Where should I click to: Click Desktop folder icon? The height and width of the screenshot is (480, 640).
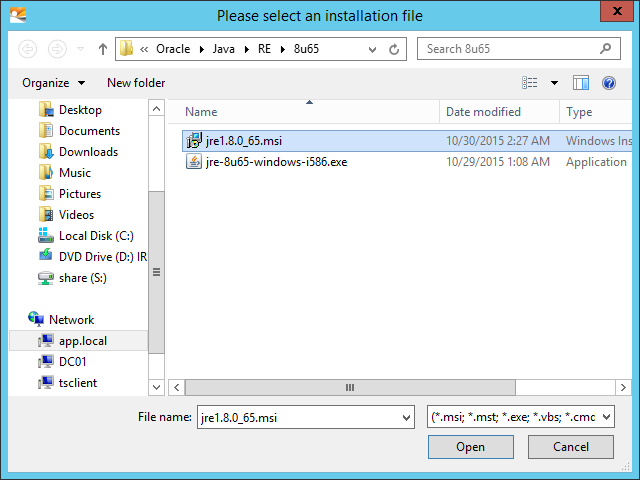pyautogui.click(x=46, y=110)
